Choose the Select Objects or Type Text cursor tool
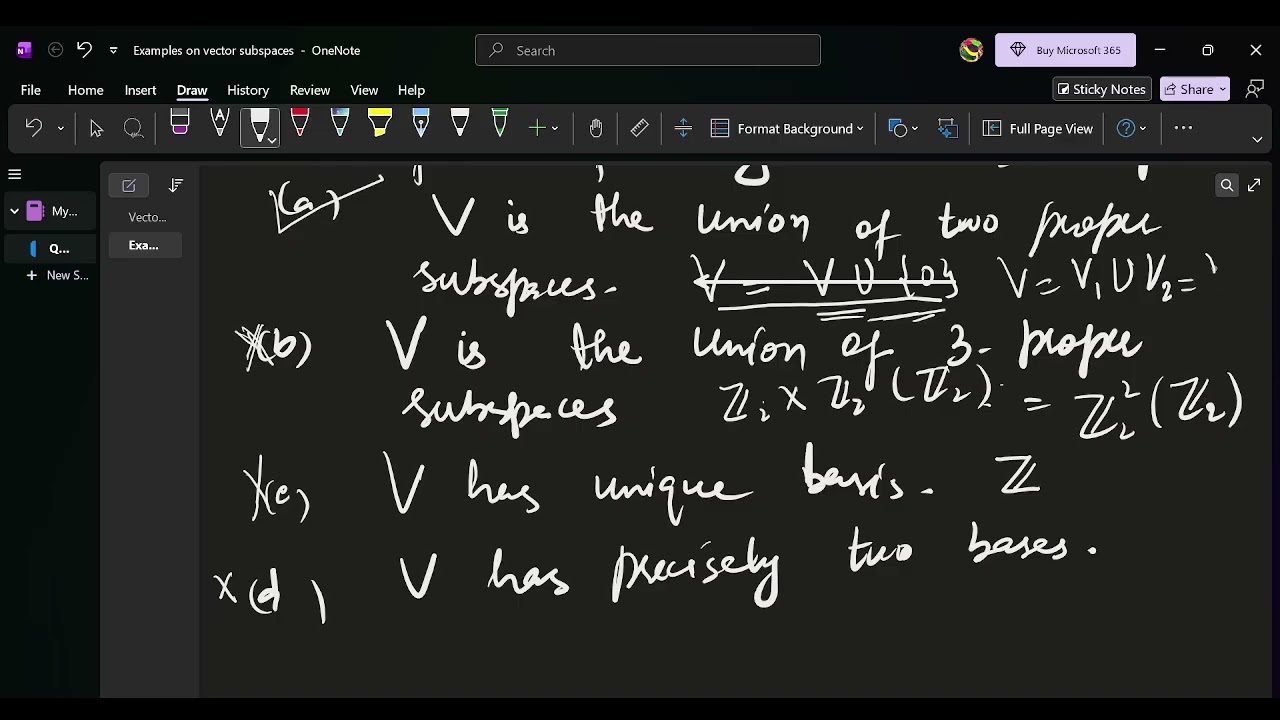Screen dimensions: 1280x720 coord(96,128)
